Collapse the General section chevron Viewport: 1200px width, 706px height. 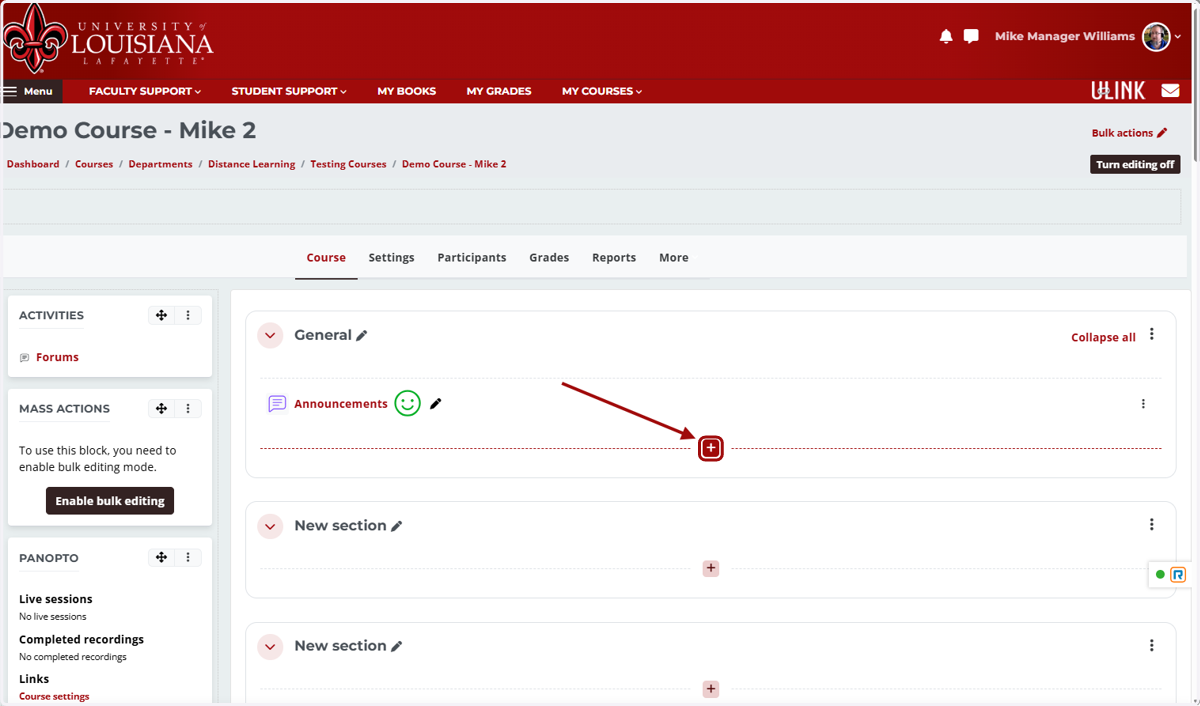click(270, 335)
